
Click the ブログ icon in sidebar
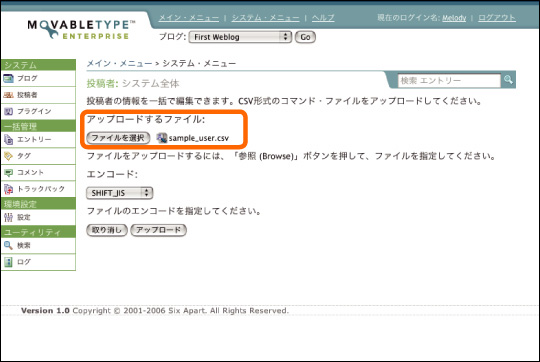click(8, 79)
